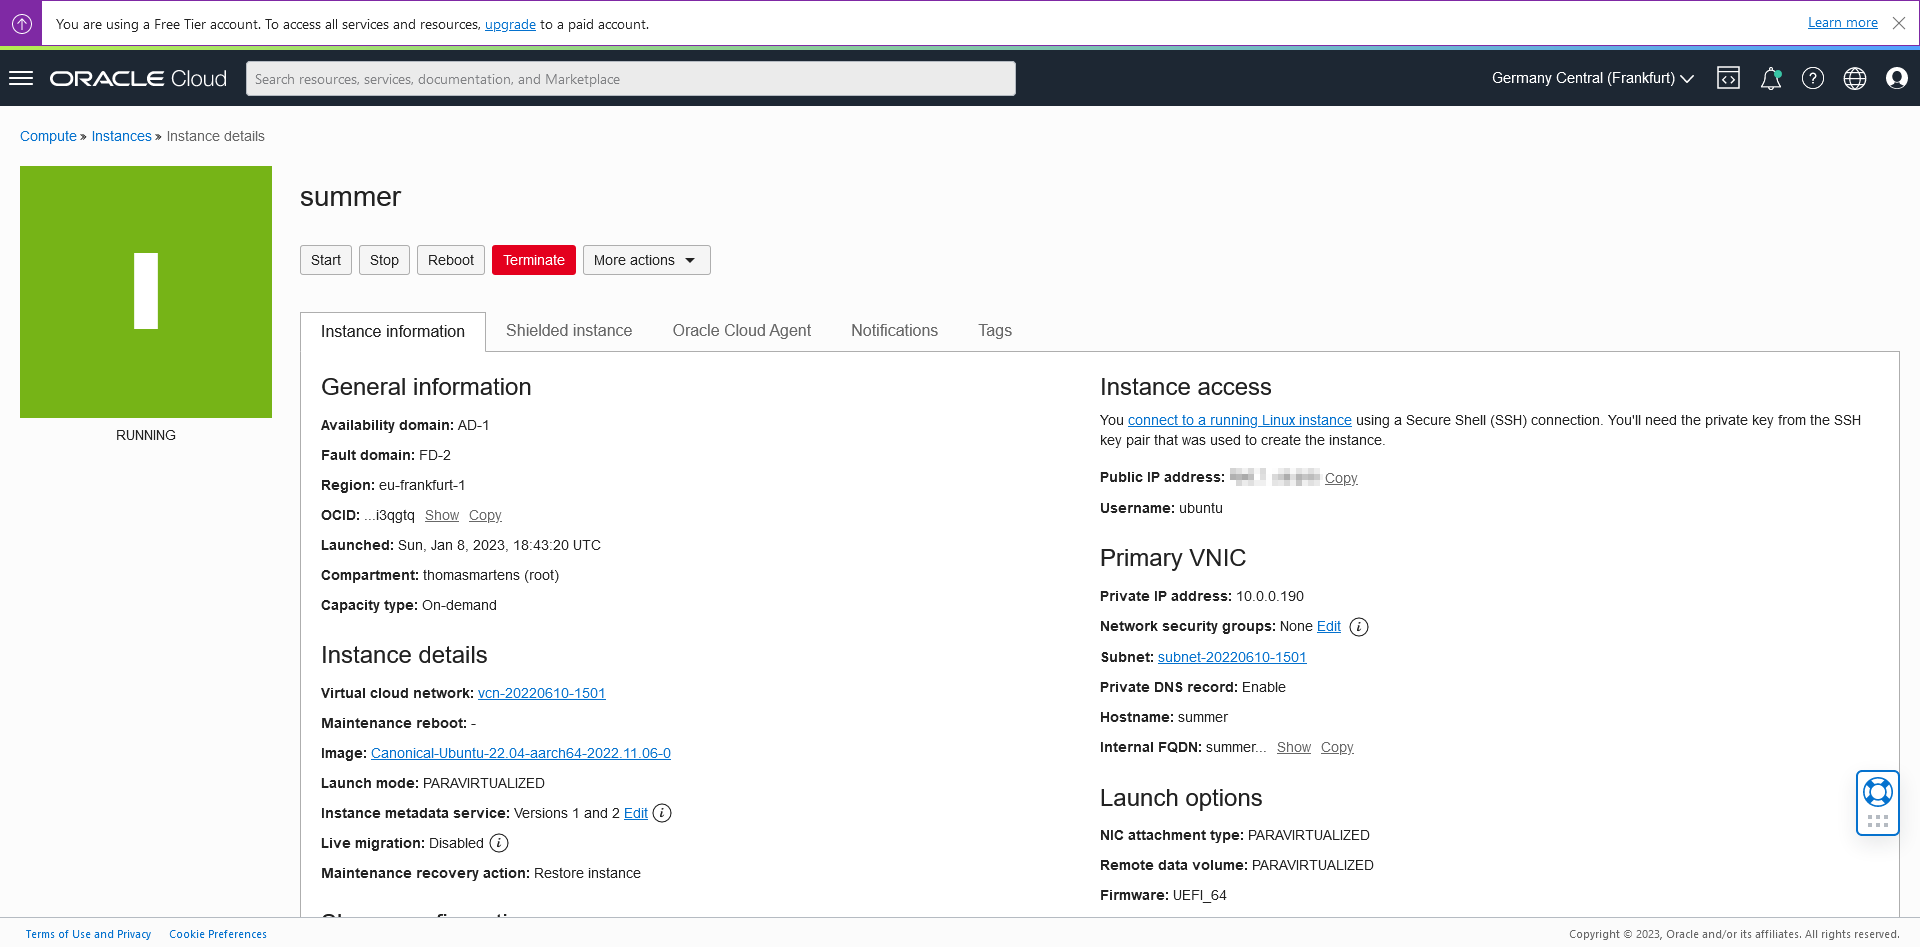Open the language globe selector
Image resolution: width=1920 pixels, height=947 pixels.
pyautogui.click(x=1855, y=78)
